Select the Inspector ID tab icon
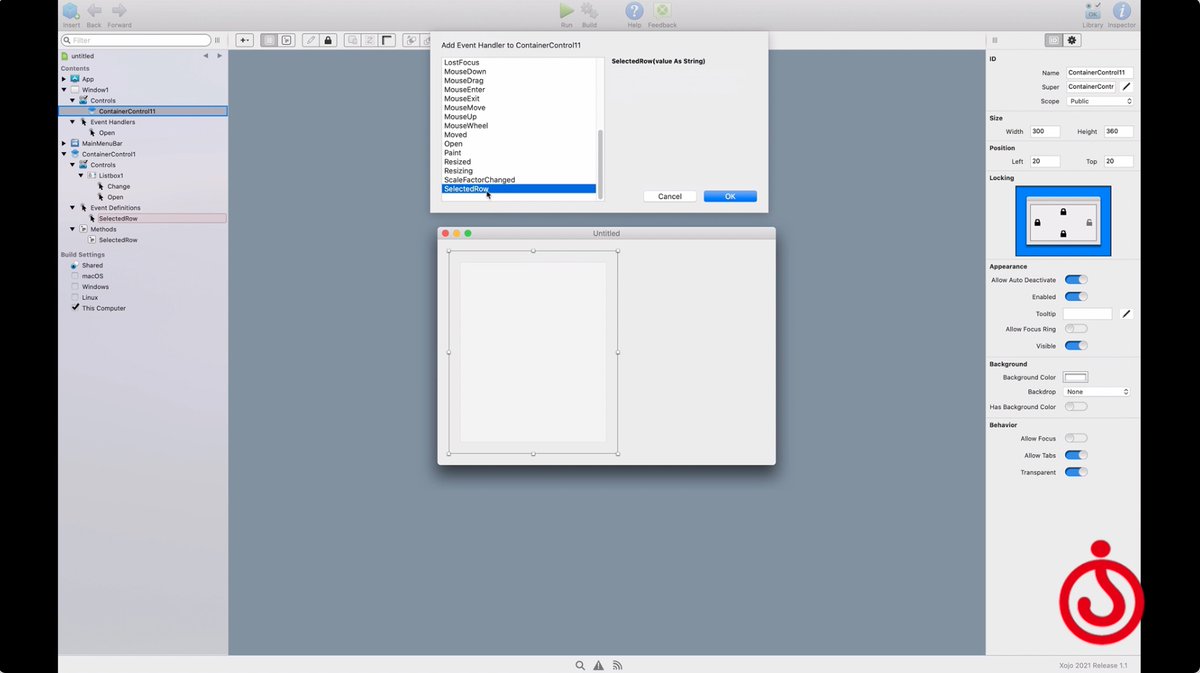The width and height of the screenshot is (1200, 673). click(1053, 40)
